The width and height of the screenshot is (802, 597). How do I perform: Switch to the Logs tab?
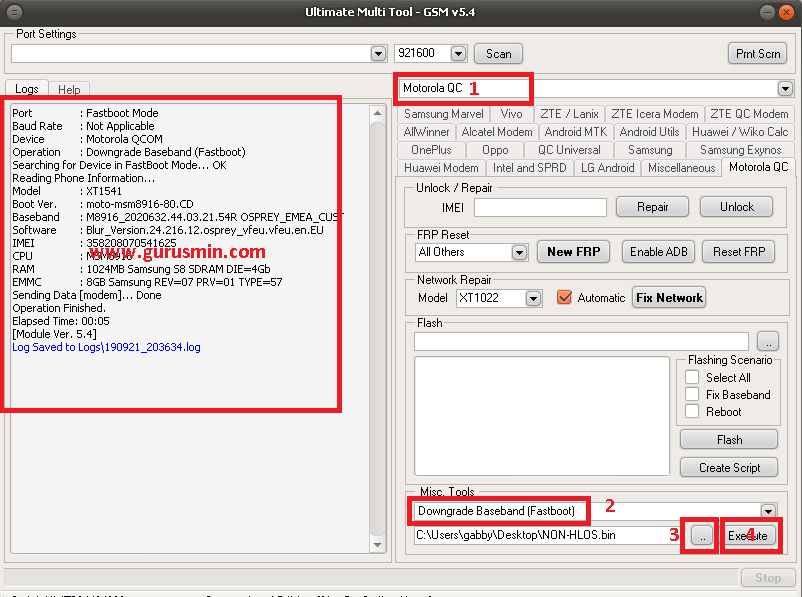(x=27, y=89)
